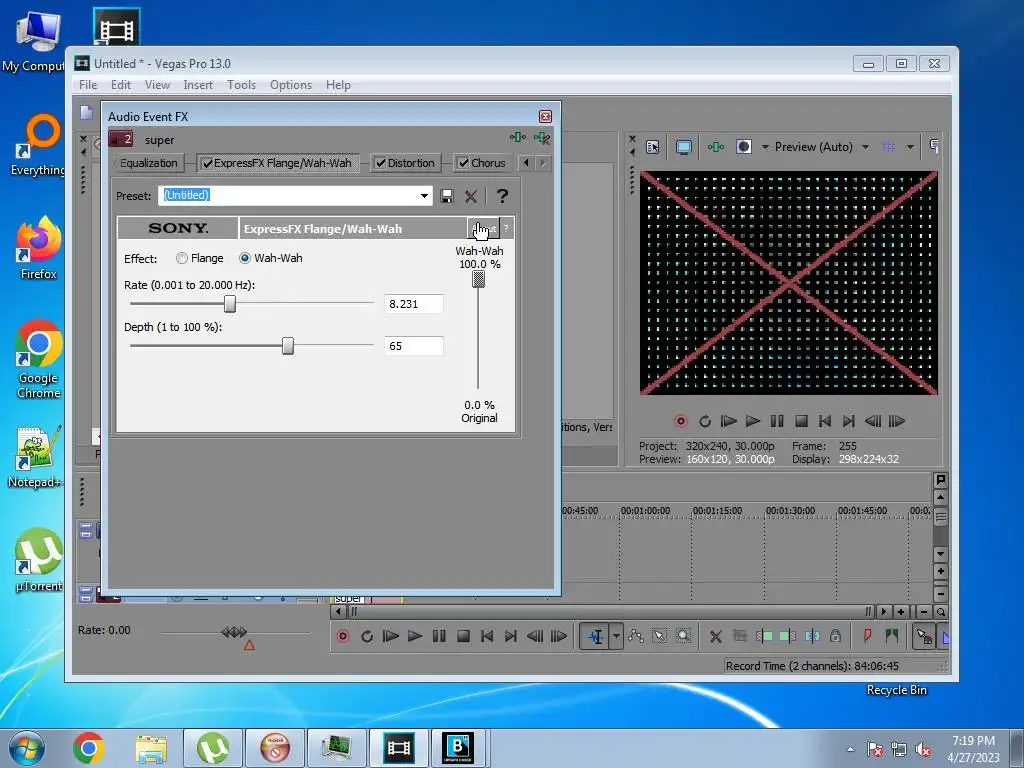Click Play From Start in the timeline transport
Screen dimensions: 1024x768
tap(391, 636)
